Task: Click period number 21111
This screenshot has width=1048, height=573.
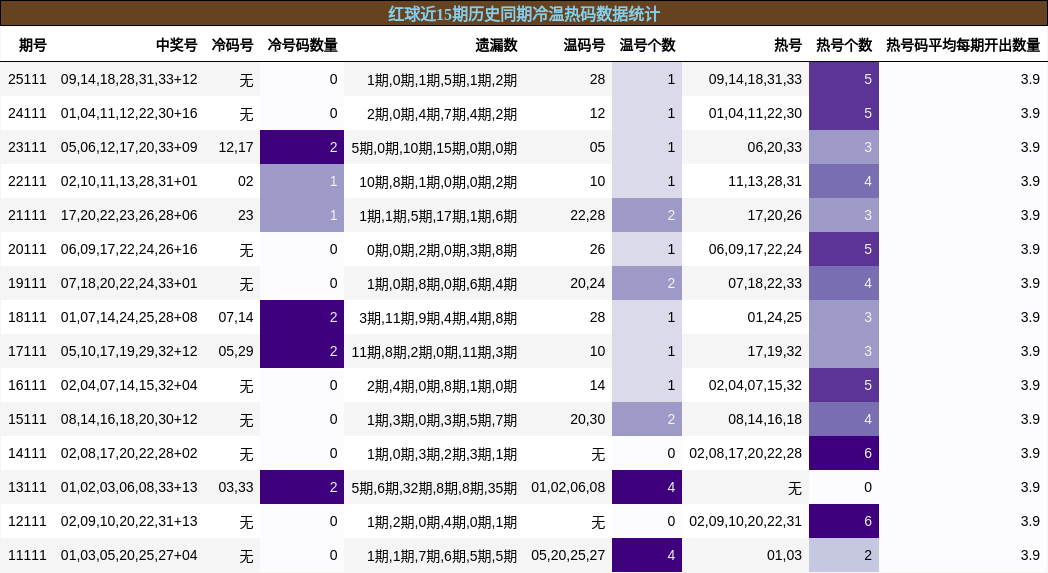Action: (27, 215)
